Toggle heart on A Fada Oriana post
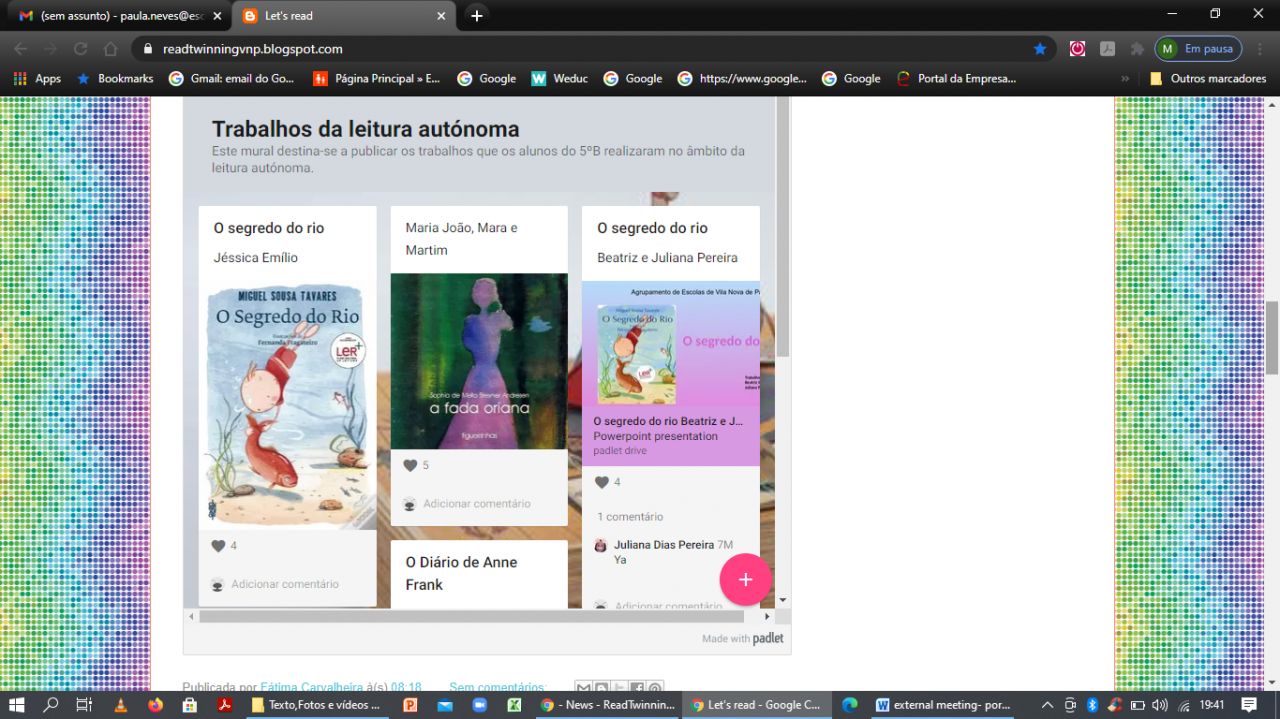This screenshot has height=719, width=1280. click(x=410, y=465)
